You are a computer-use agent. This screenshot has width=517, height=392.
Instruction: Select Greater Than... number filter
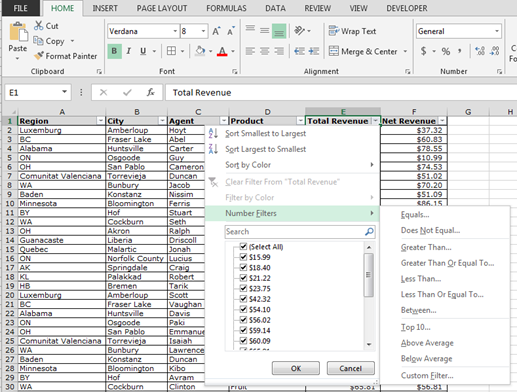point(426,247)
